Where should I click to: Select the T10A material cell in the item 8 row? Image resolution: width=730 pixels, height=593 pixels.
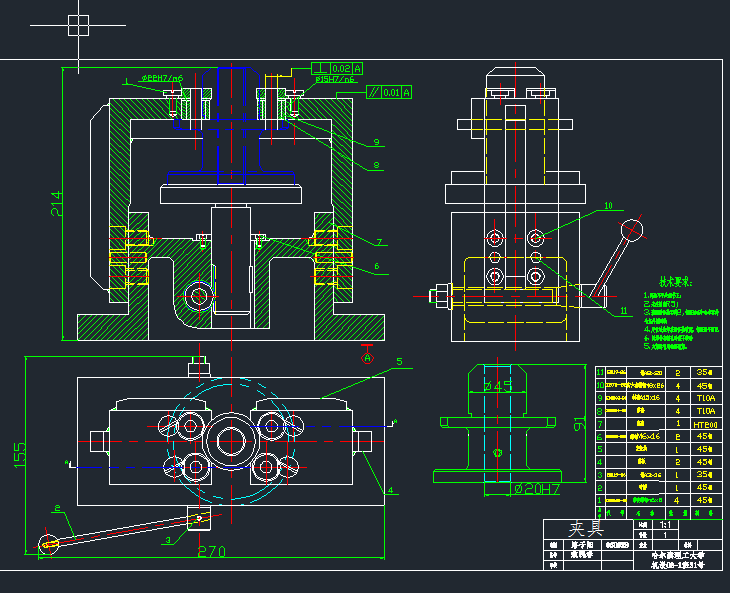click(705, 411)
